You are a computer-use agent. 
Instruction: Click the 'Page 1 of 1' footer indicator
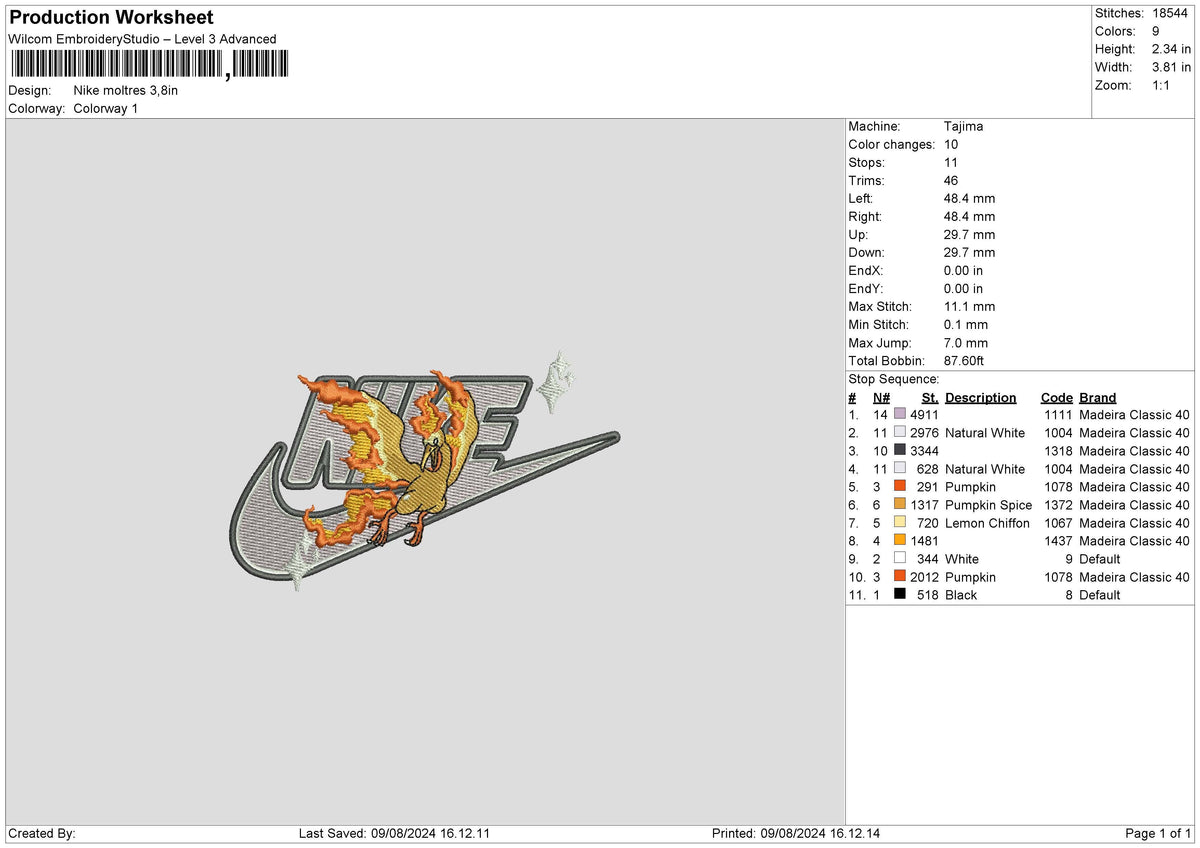click(x=1158, y=833)
